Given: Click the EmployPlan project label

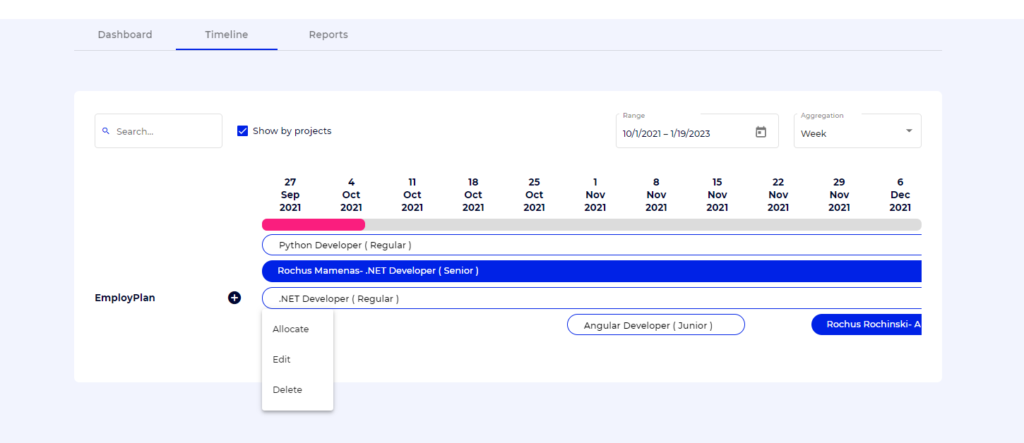Looking at the screenshot, I should (125, 298).
